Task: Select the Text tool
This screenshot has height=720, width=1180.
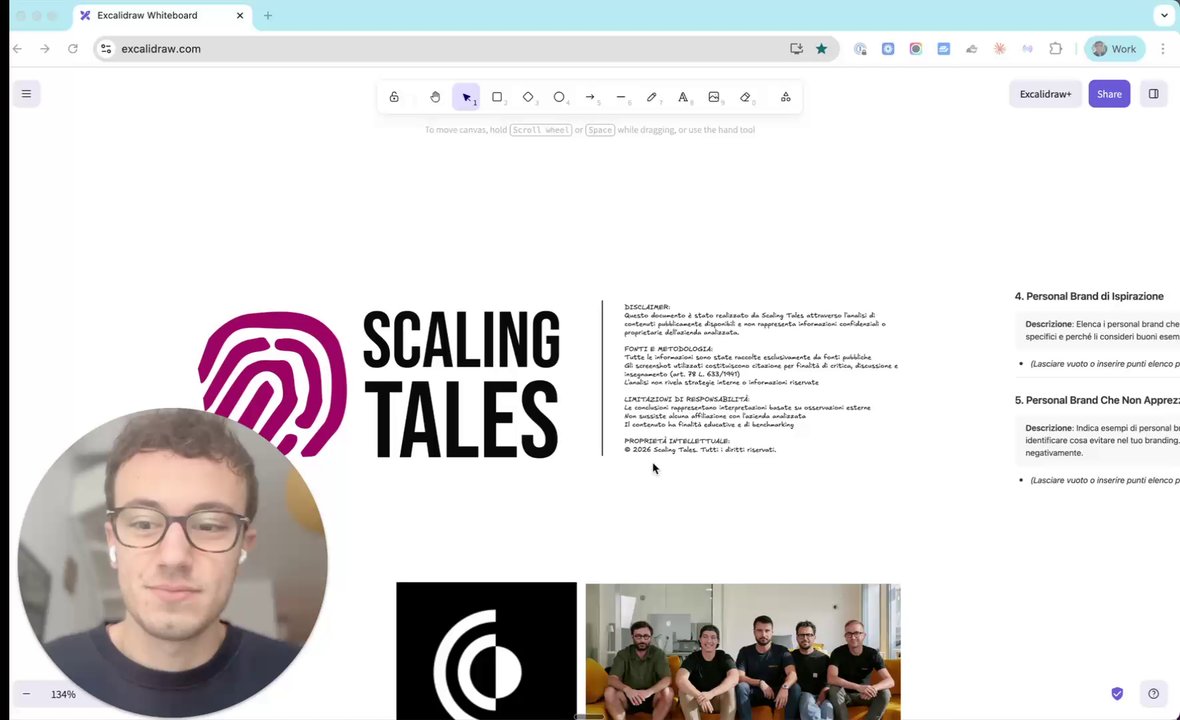Action: tap(683, 97)
